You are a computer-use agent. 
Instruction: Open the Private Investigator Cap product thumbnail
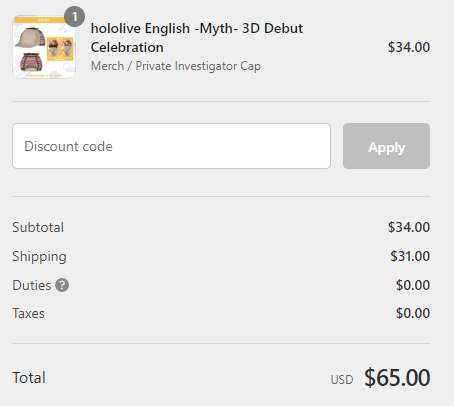(44, 47)
